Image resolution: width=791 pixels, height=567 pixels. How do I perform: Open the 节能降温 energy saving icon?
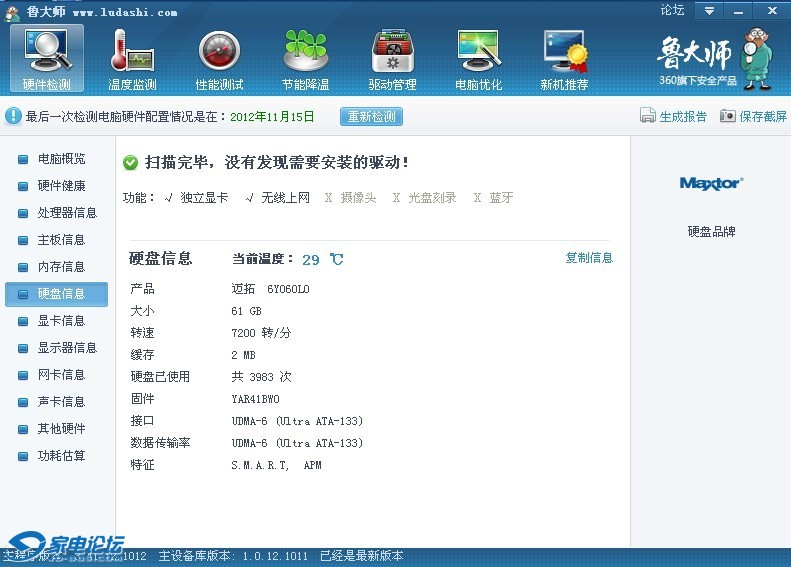(305, 52)
